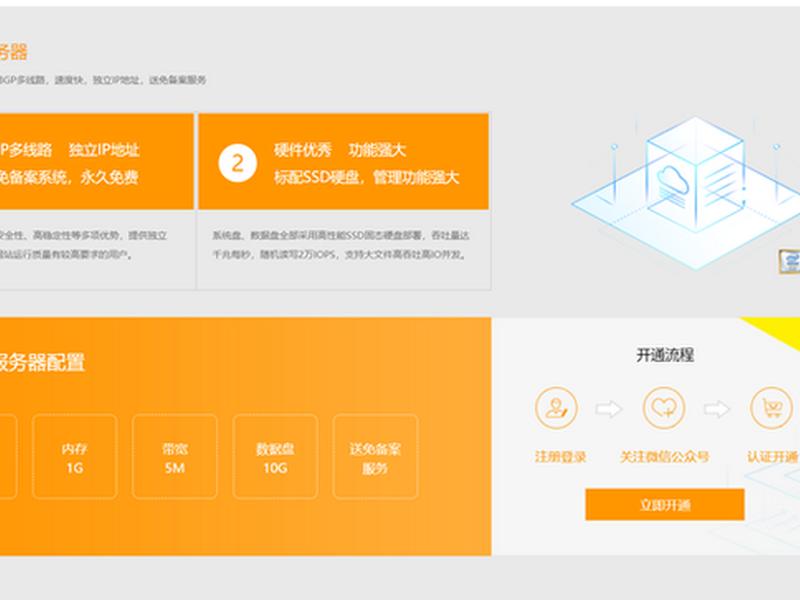Select the 关注微信公众号 heart icon
Screen dimensions: 800x600
click(664, 408)
